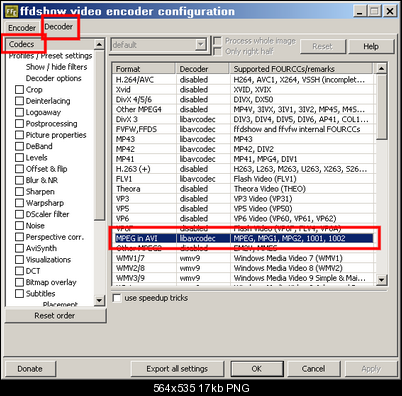Enable the Sharpen checkbox
The image size is (402, 396).
coord(20,192)
